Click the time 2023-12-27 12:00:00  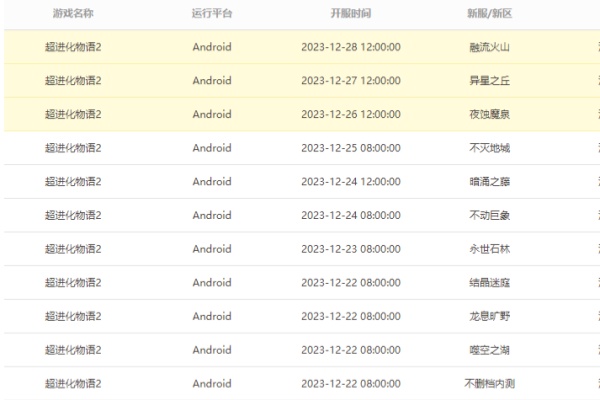tap(351, 81)
